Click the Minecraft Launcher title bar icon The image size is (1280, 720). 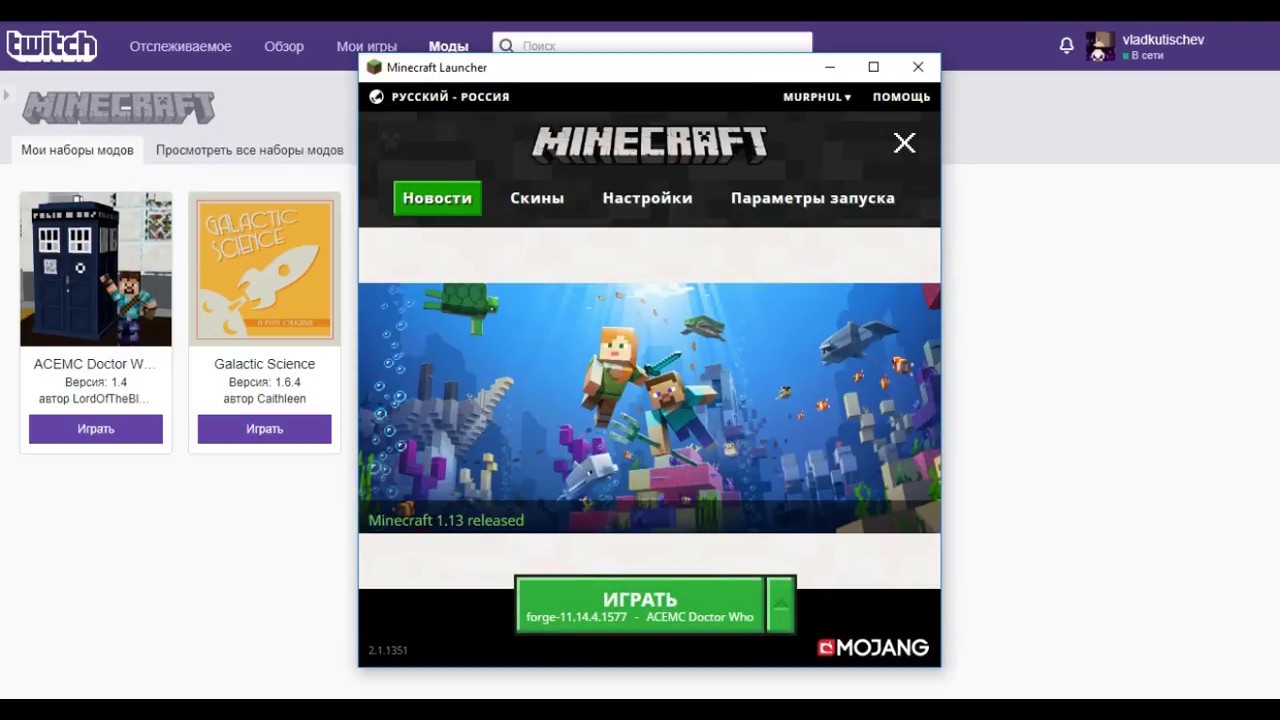[x=374, y=67]
